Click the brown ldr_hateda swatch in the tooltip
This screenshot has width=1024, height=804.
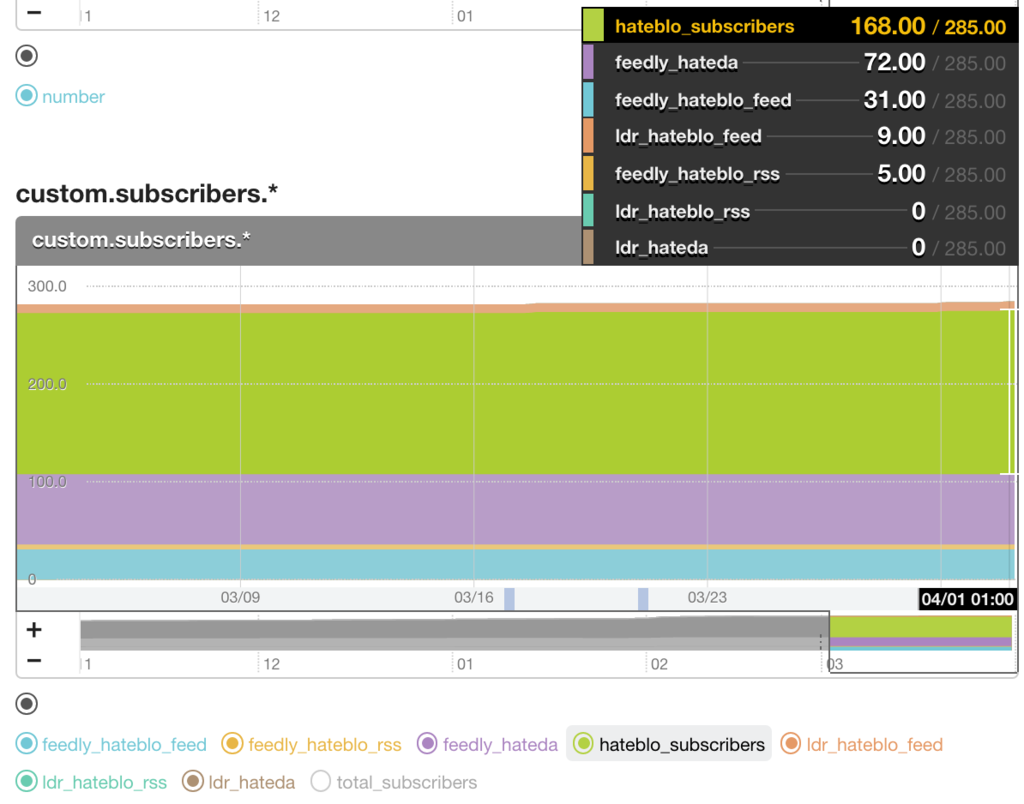pyautogui.click(x=588, y=247)
